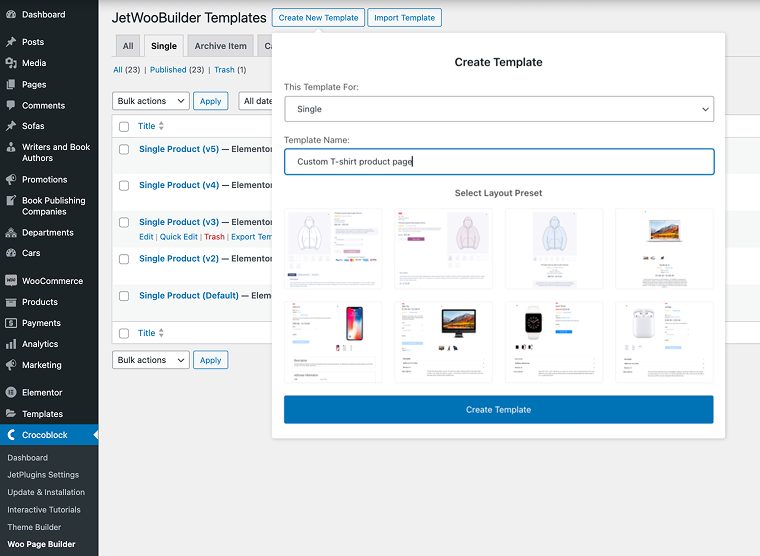Select the AirPods layout preset thumbnail
The width and height of the screenshot is (760, 556).
(665, 342)
